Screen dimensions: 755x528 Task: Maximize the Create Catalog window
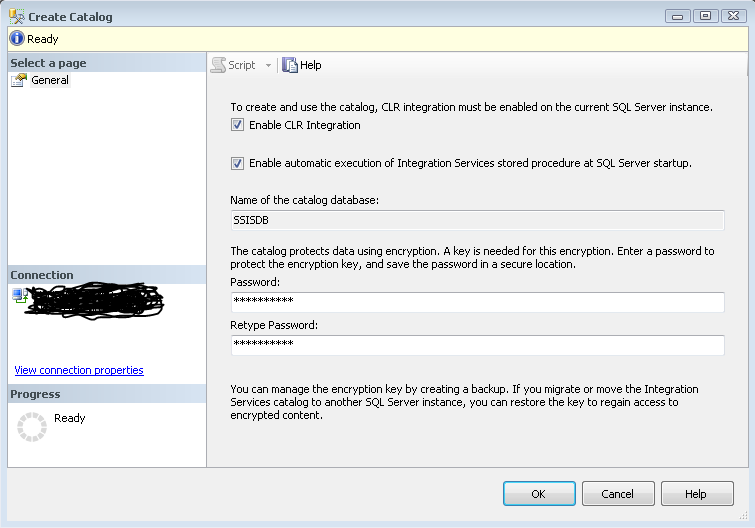[x=705, y=16]
